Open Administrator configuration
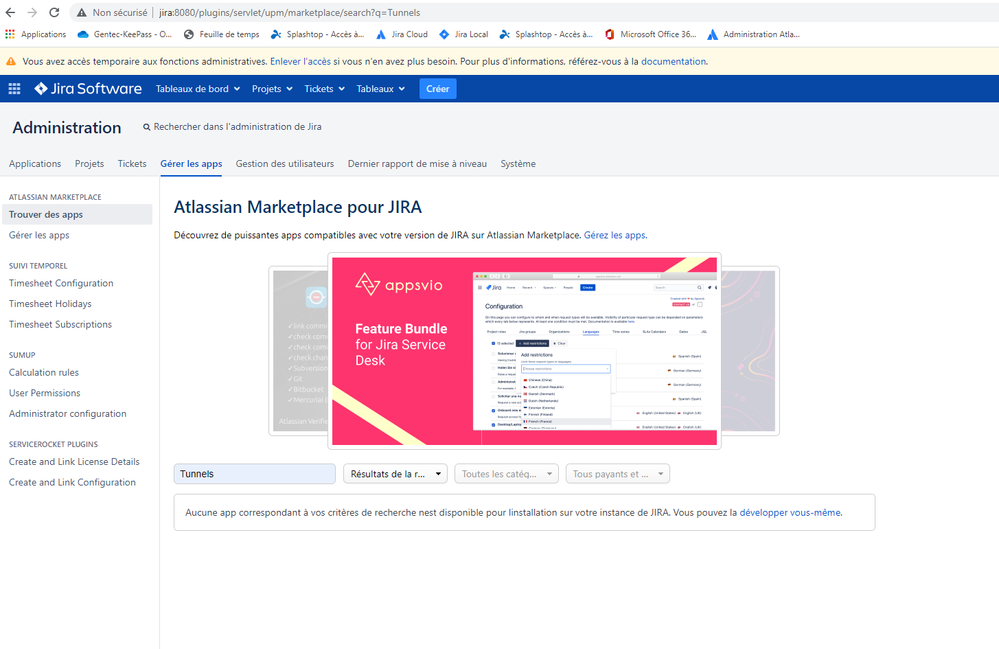 tap(68, 413)
